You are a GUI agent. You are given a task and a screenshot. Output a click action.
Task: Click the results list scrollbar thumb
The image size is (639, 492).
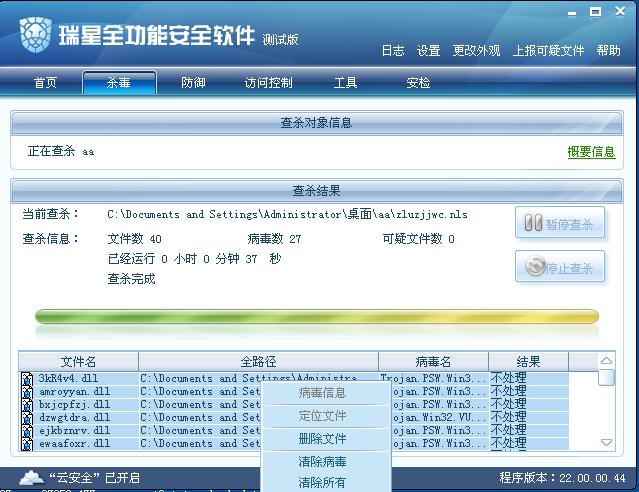point(606,377)
